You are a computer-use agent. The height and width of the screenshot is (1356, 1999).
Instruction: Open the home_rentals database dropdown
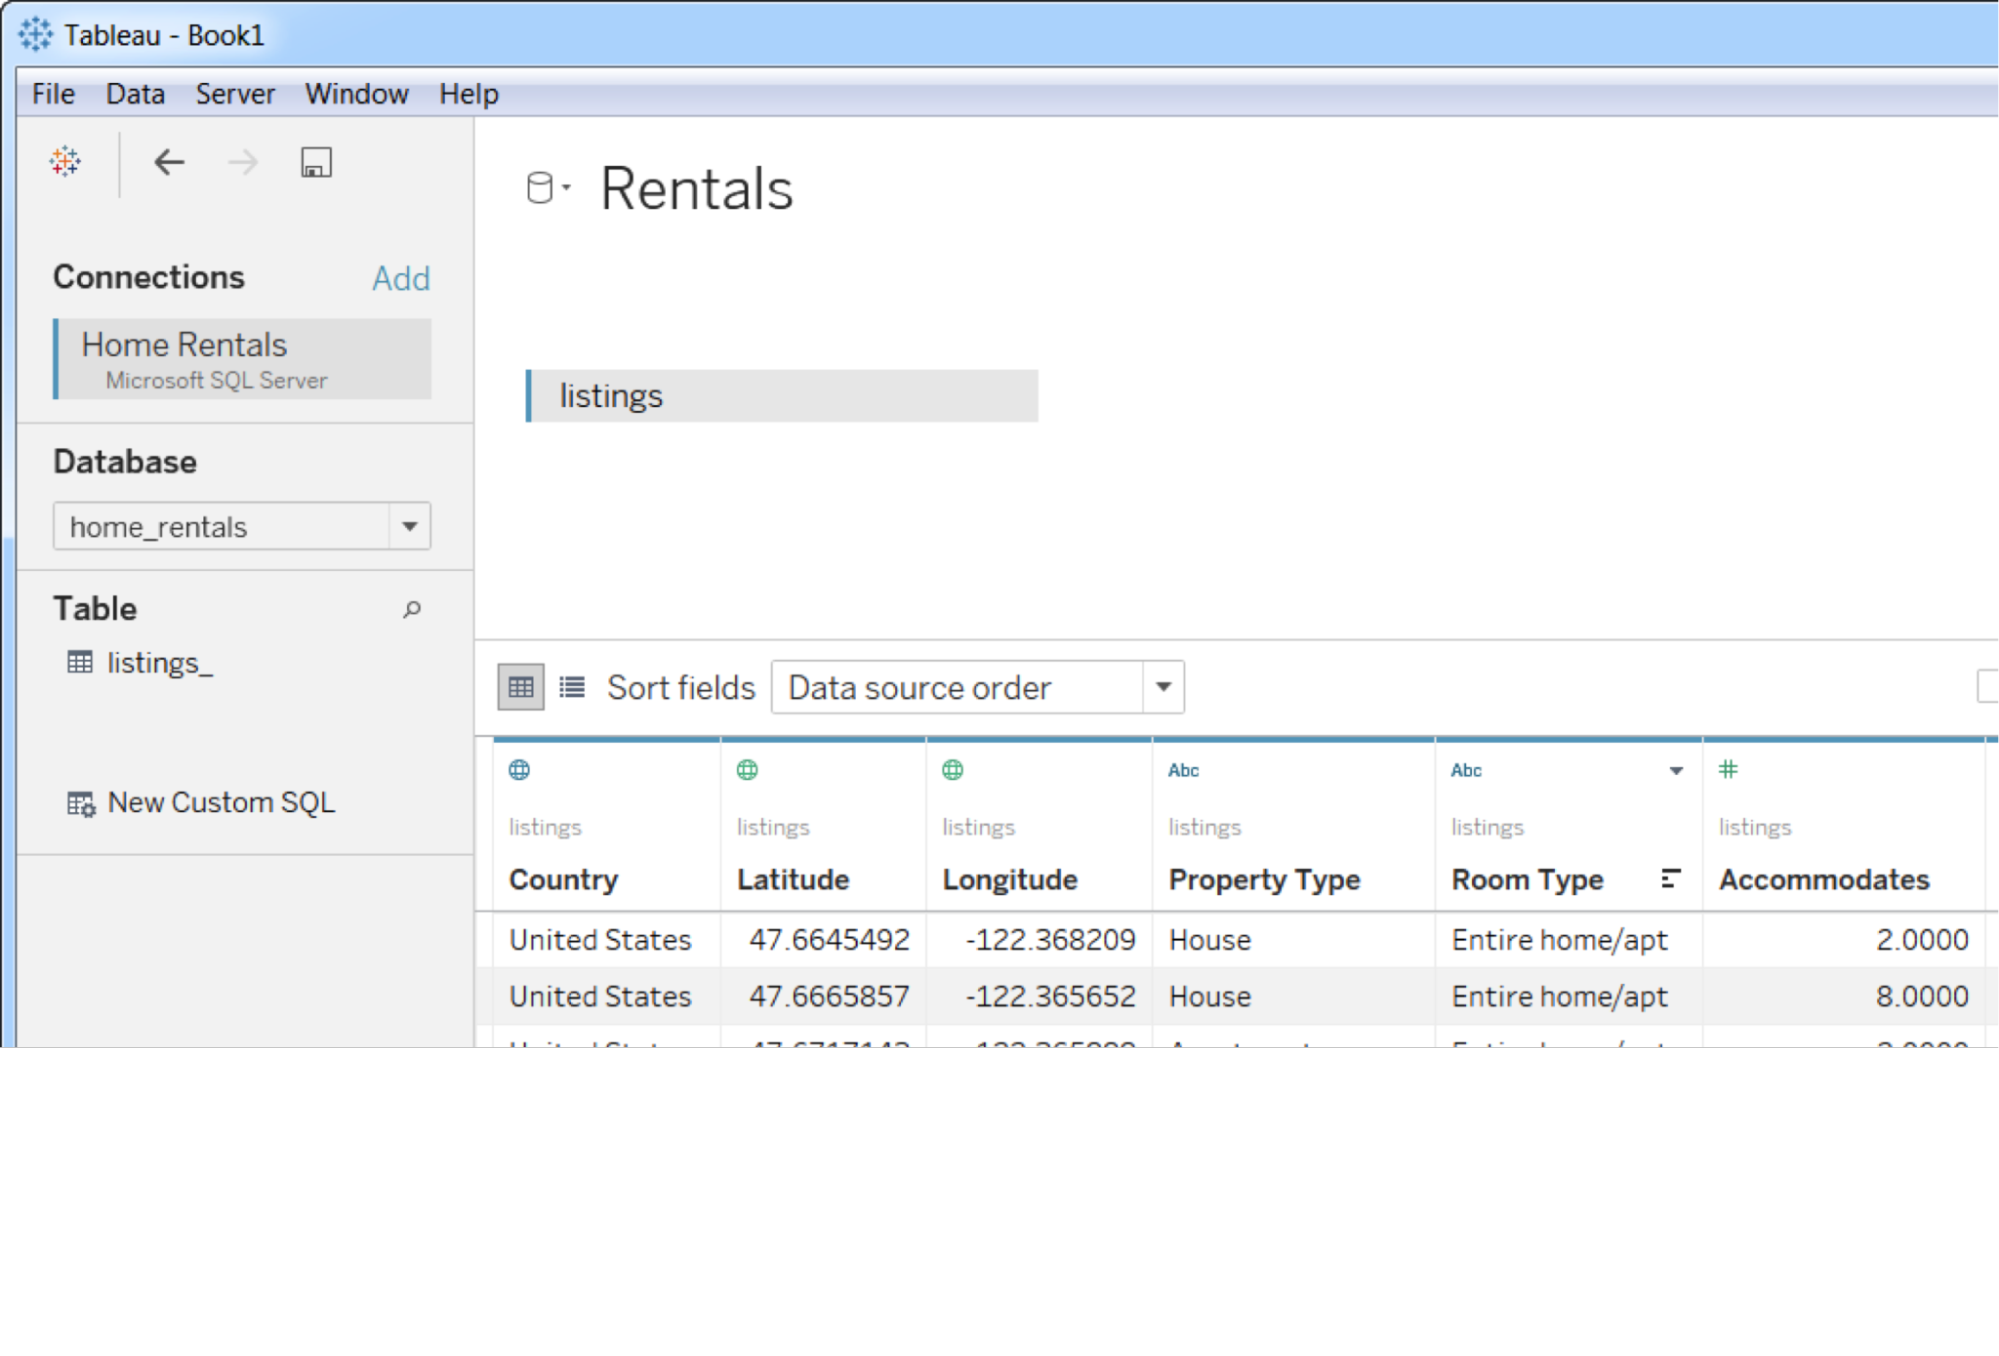coord(409,526)
